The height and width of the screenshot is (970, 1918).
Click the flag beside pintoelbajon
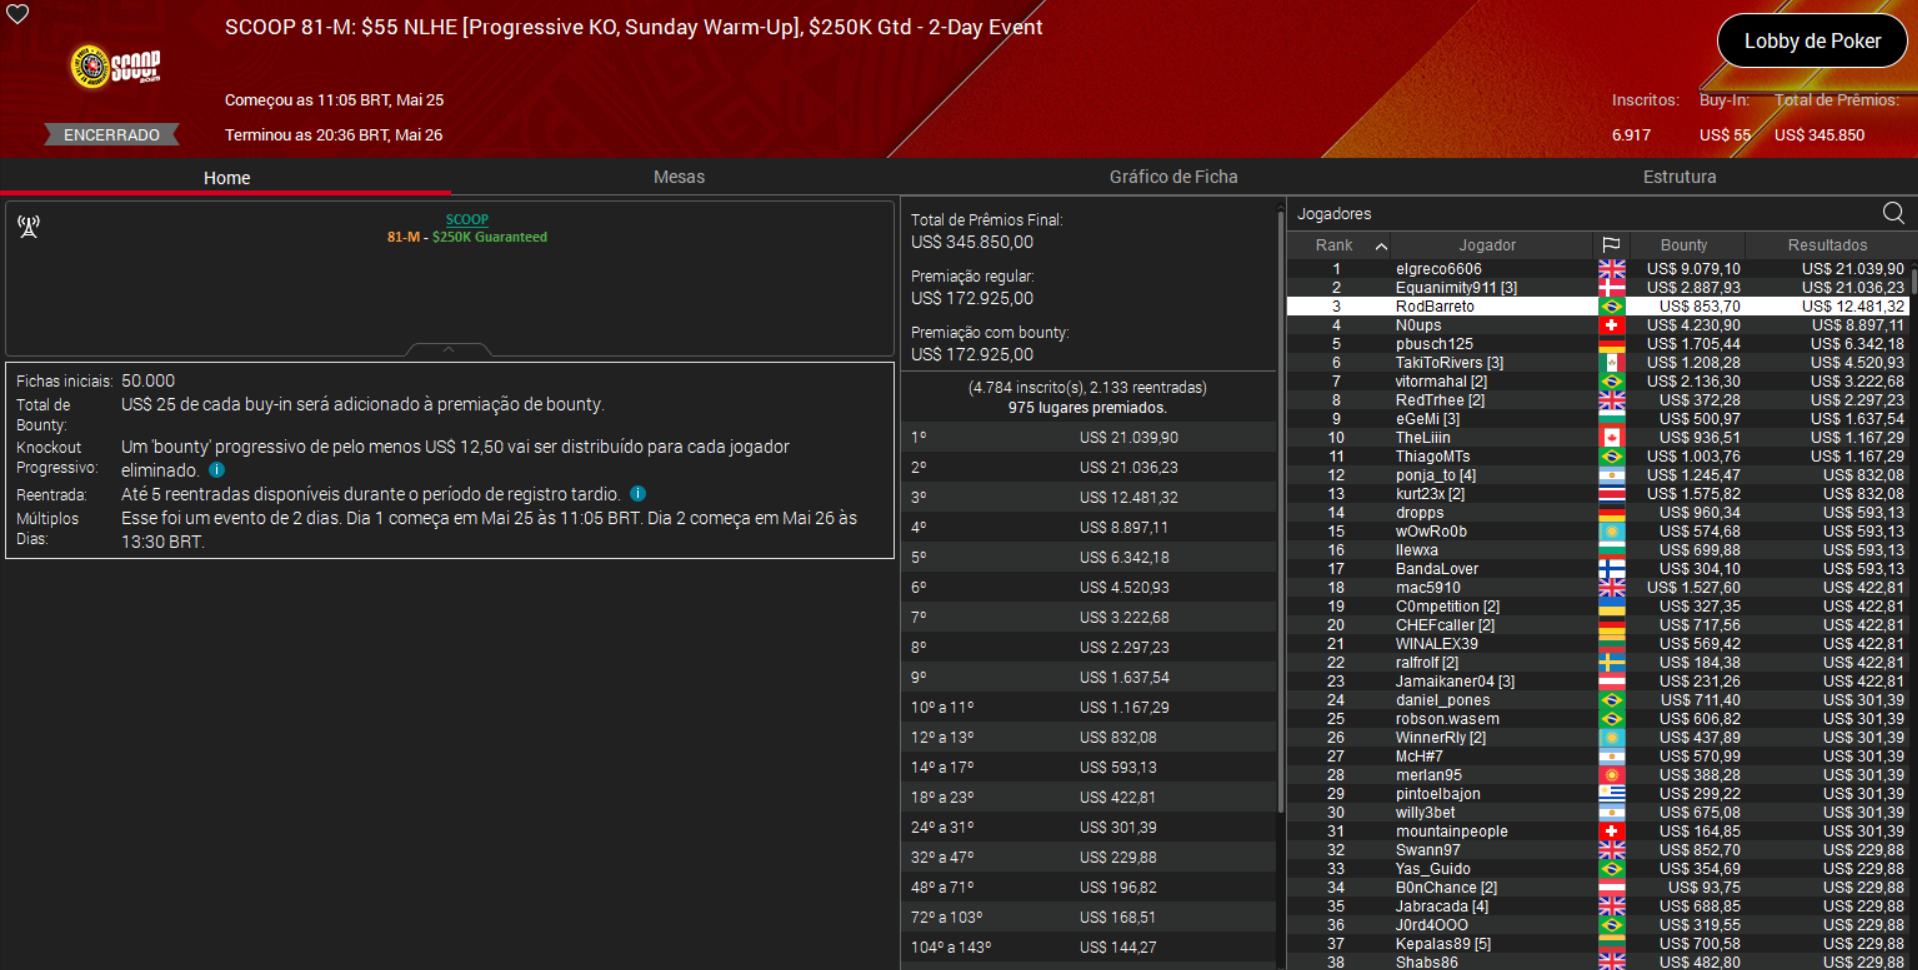1611,794
